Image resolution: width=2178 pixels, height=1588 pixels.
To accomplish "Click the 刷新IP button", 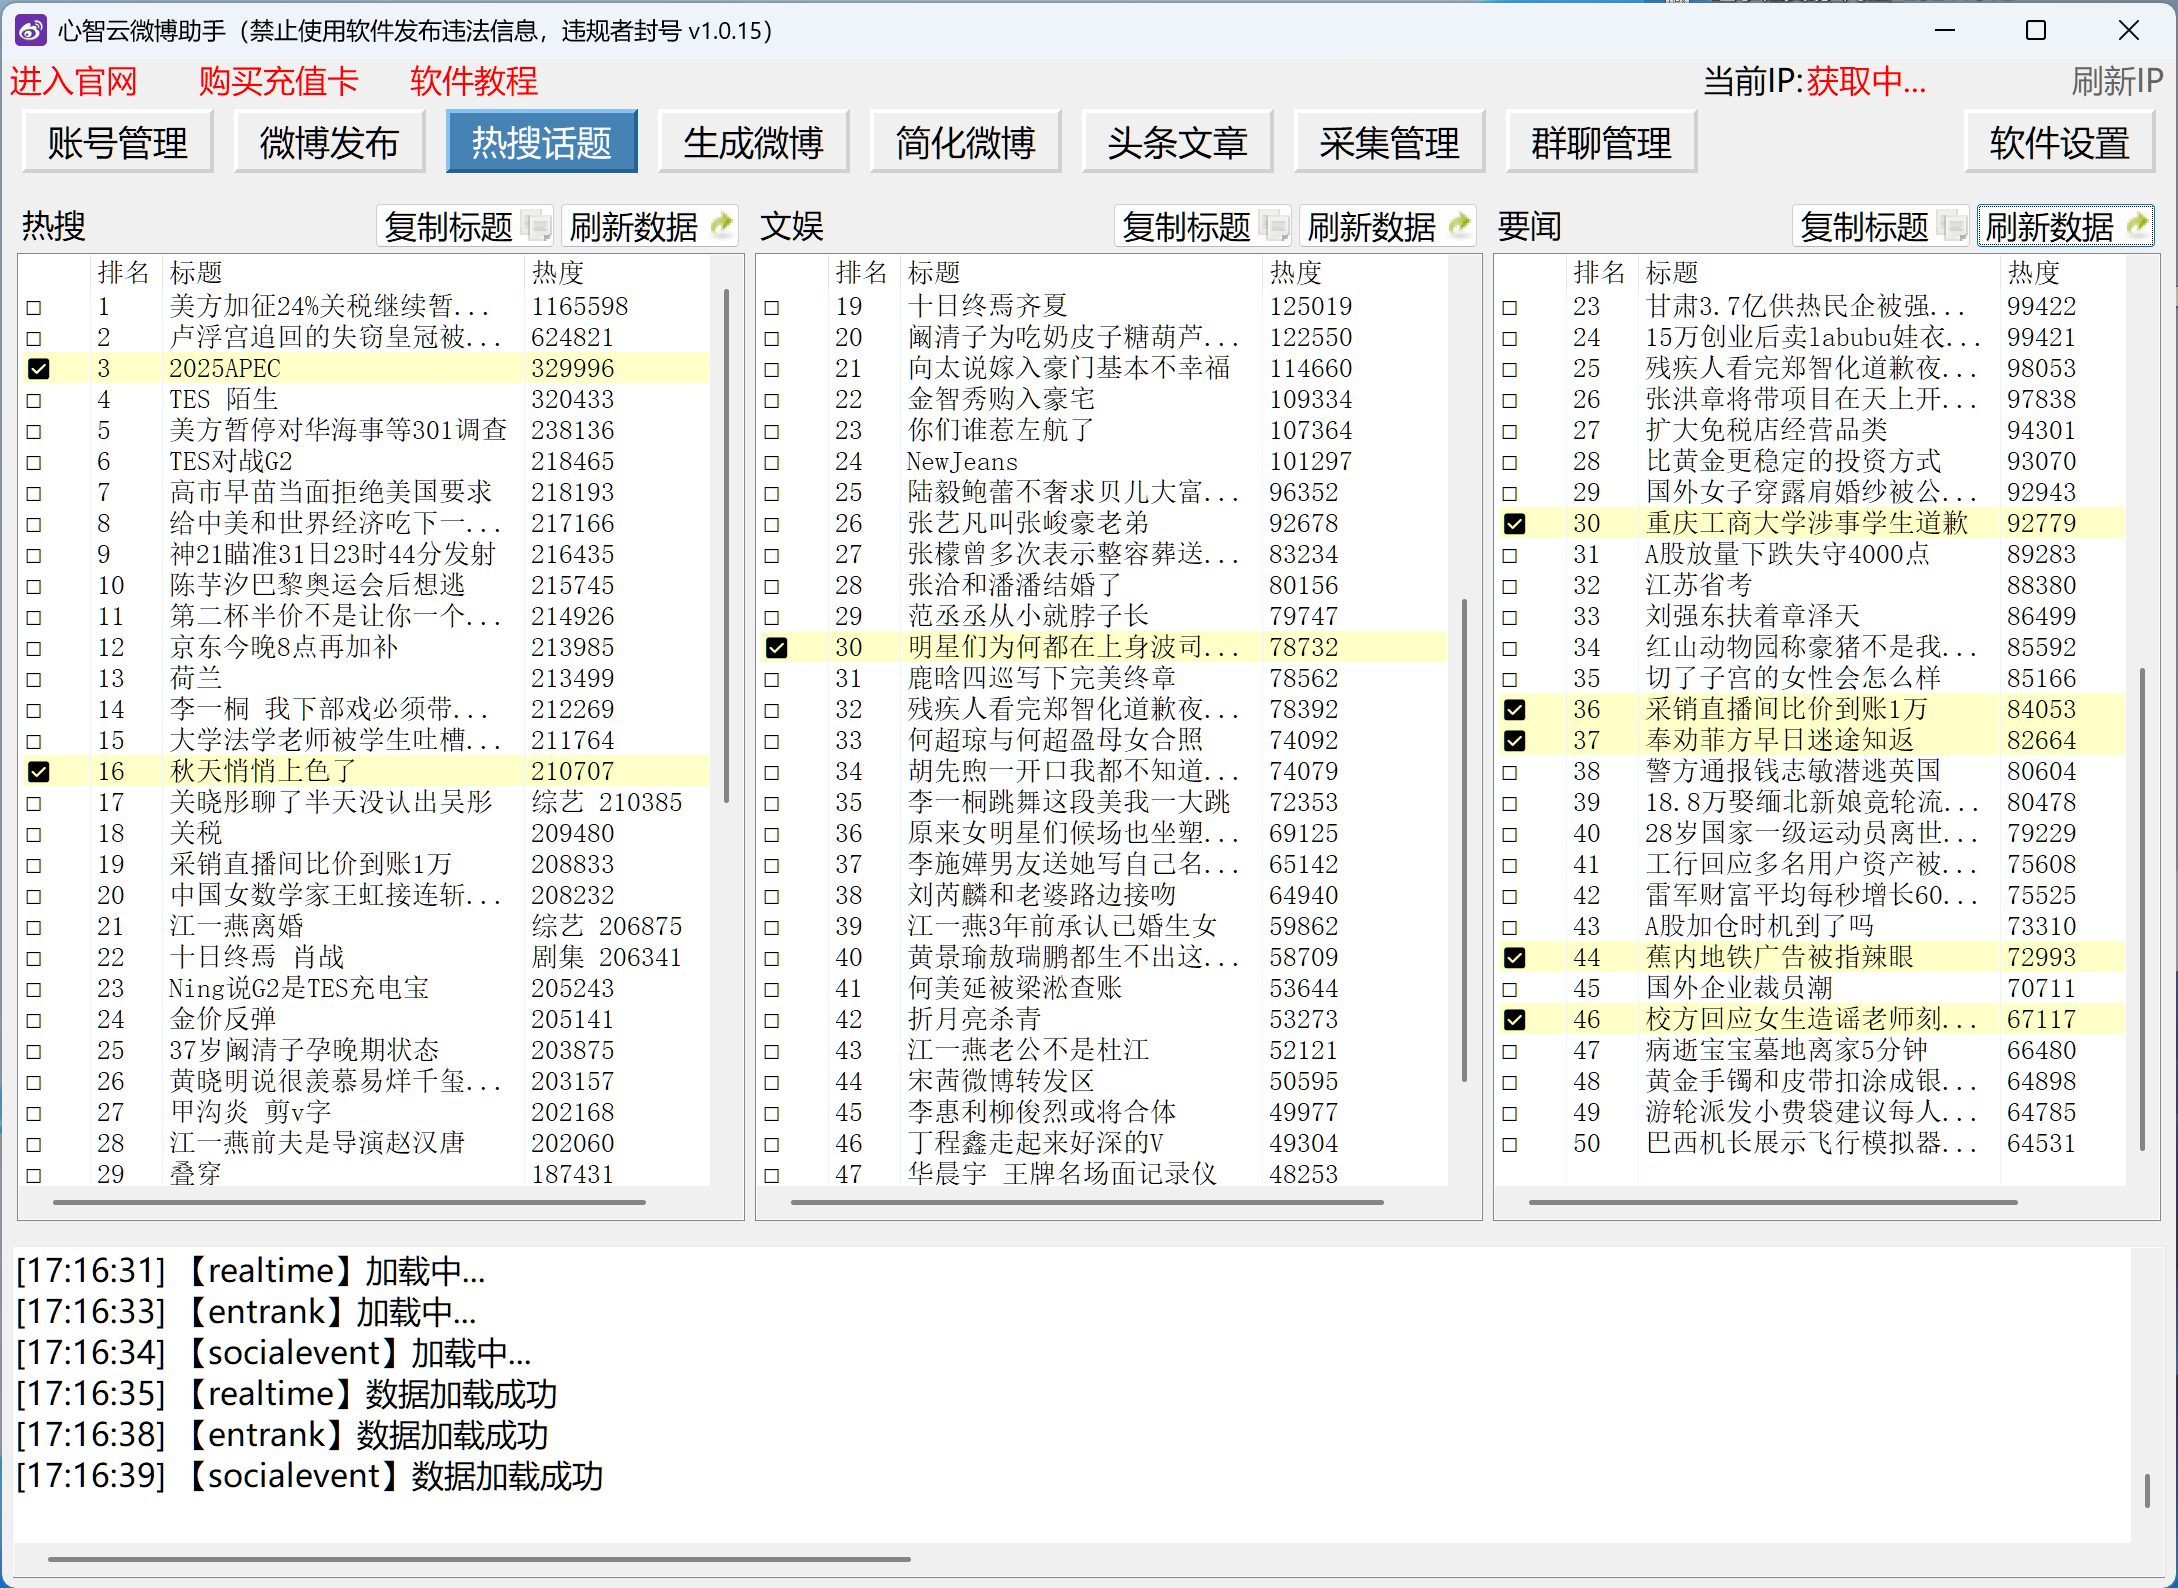I will [x=2116, y=82].
